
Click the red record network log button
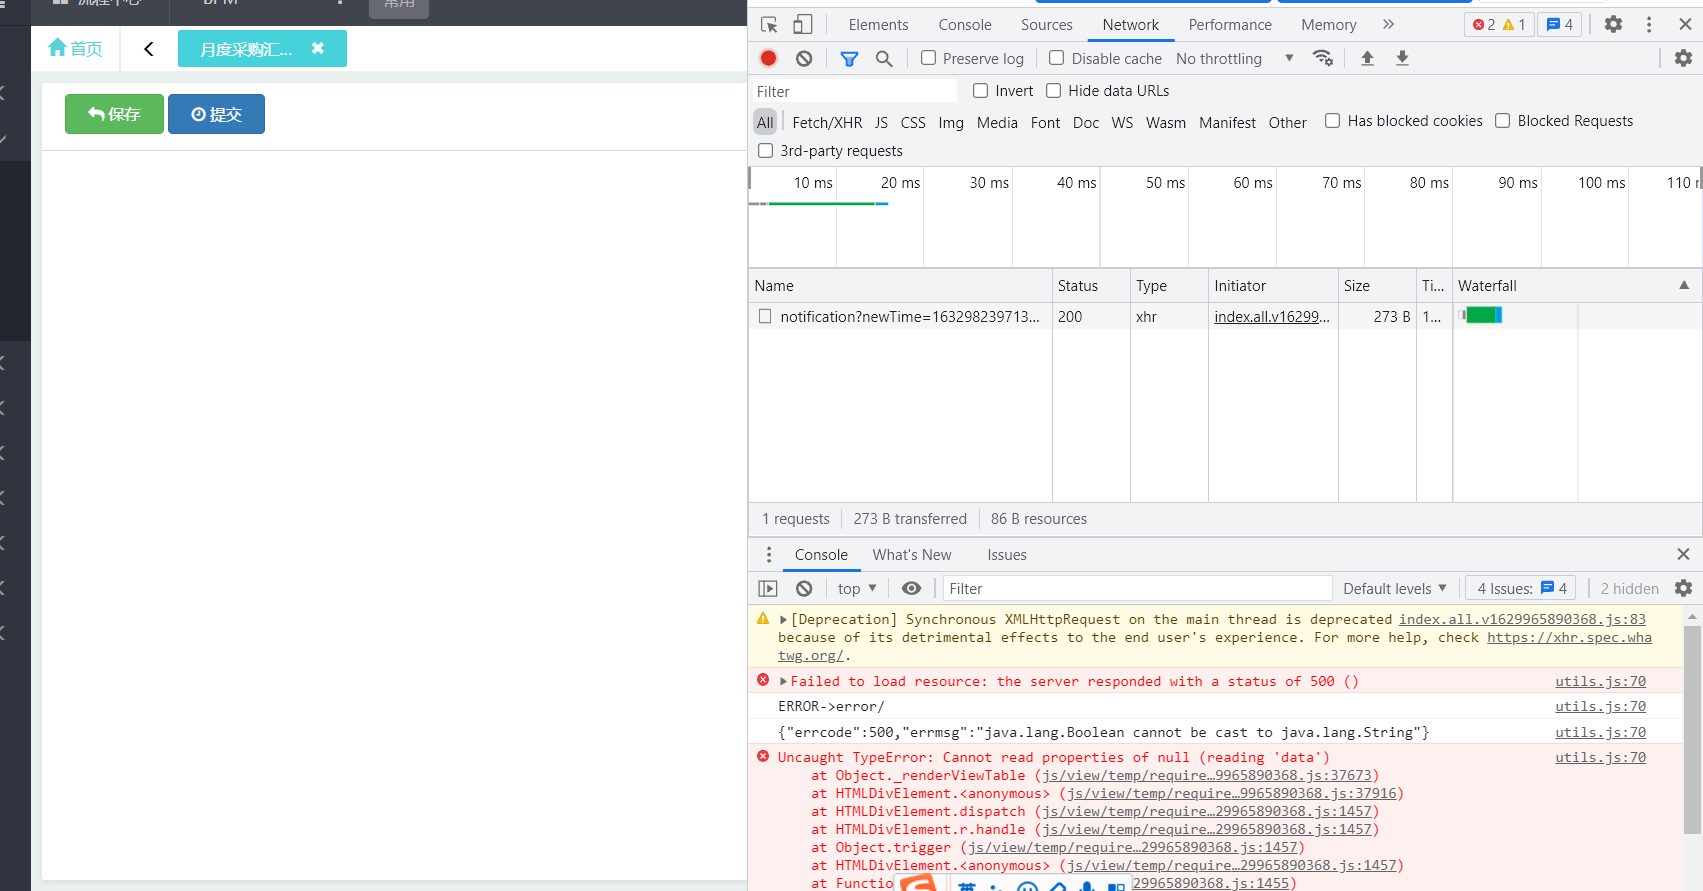[768, 58]
